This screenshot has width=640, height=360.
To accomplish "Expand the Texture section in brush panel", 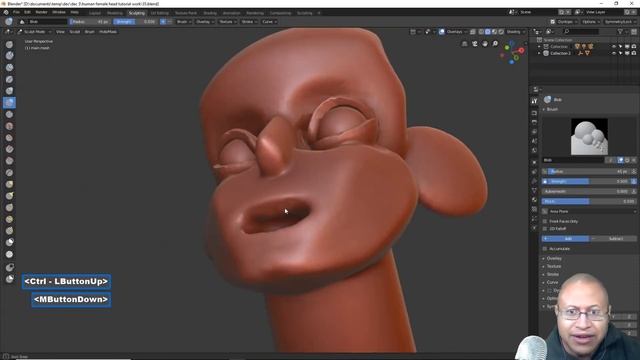I will [x=554, y=266].
